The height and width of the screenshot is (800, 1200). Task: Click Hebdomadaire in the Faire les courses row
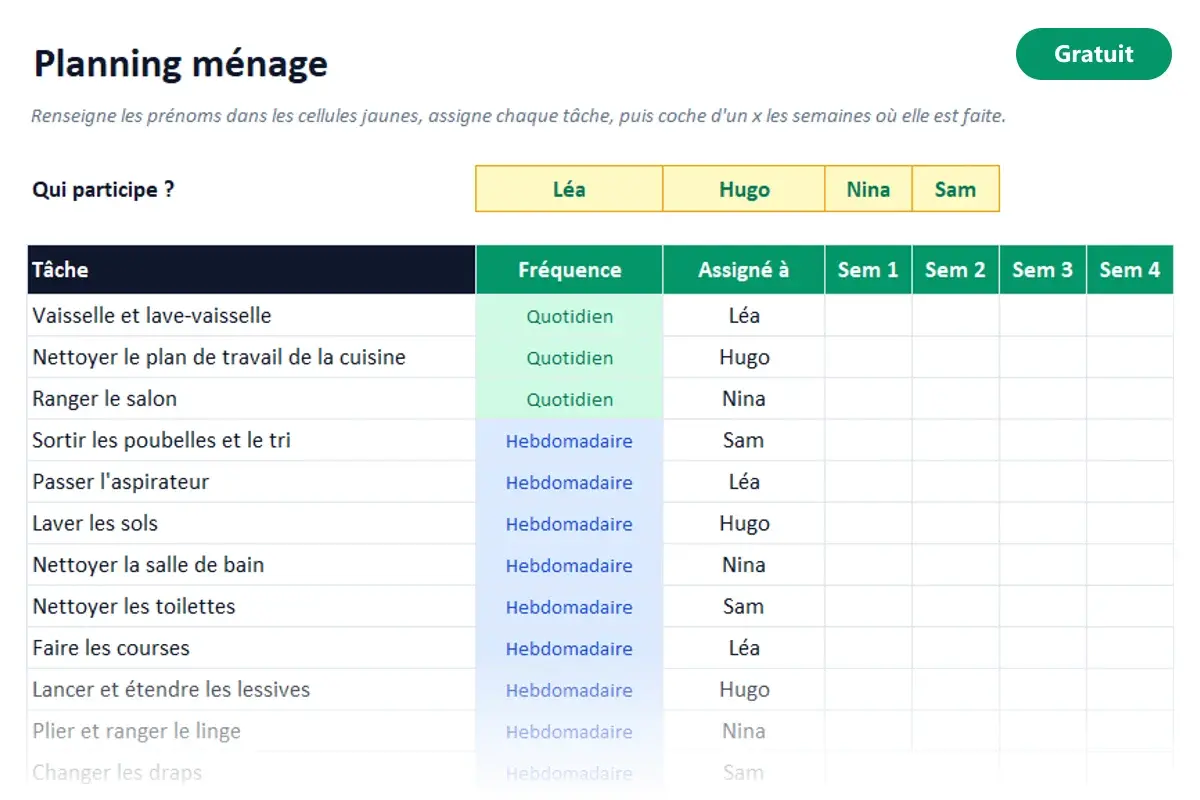click(x=569, y=649)
